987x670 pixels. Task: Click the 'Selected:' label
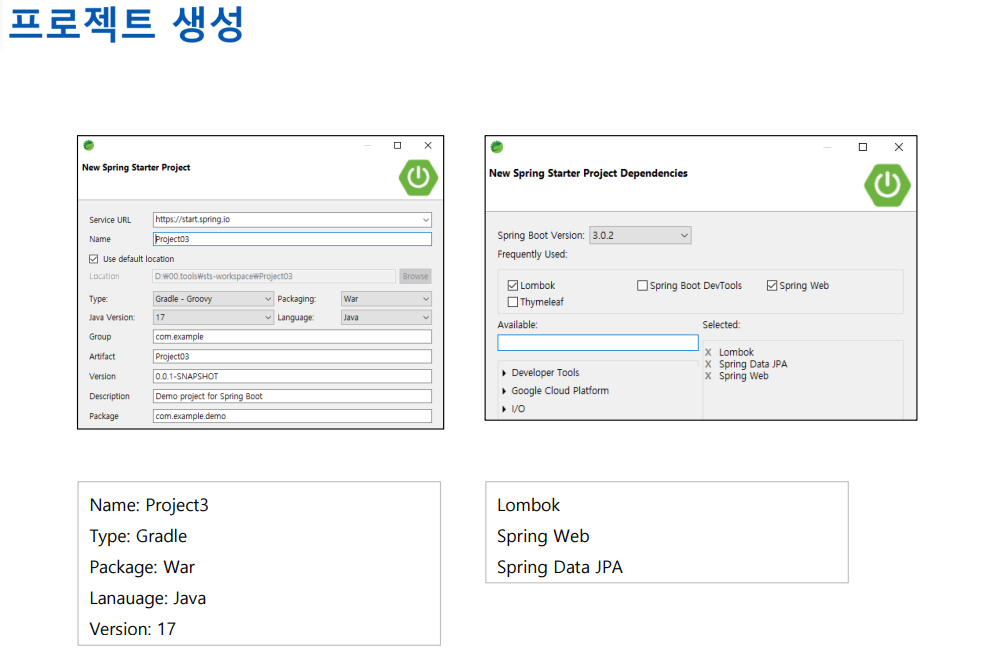721,325
